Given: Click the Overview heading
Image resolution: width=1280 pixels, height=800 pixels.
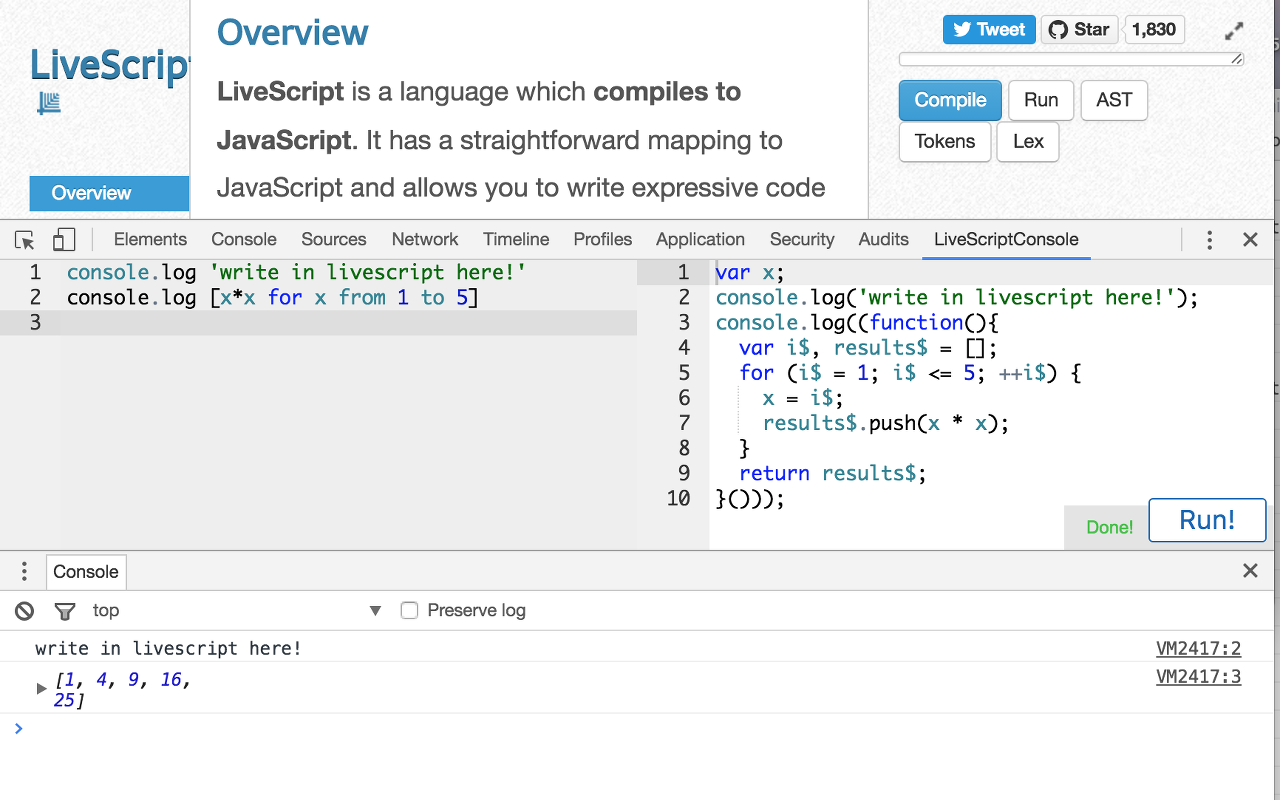Looking at the screenshot, I should (x=293, y=32).
